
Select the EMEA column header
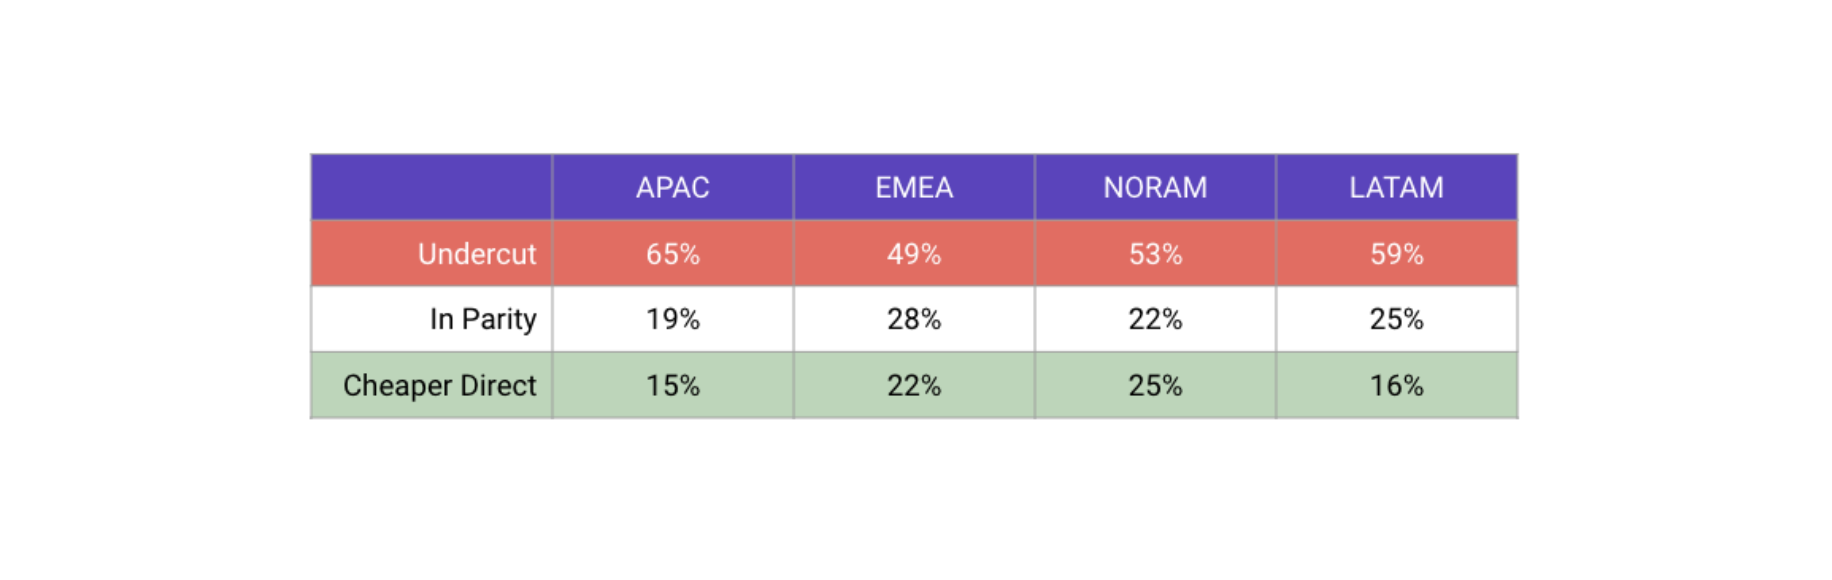(x=914, y=187)
